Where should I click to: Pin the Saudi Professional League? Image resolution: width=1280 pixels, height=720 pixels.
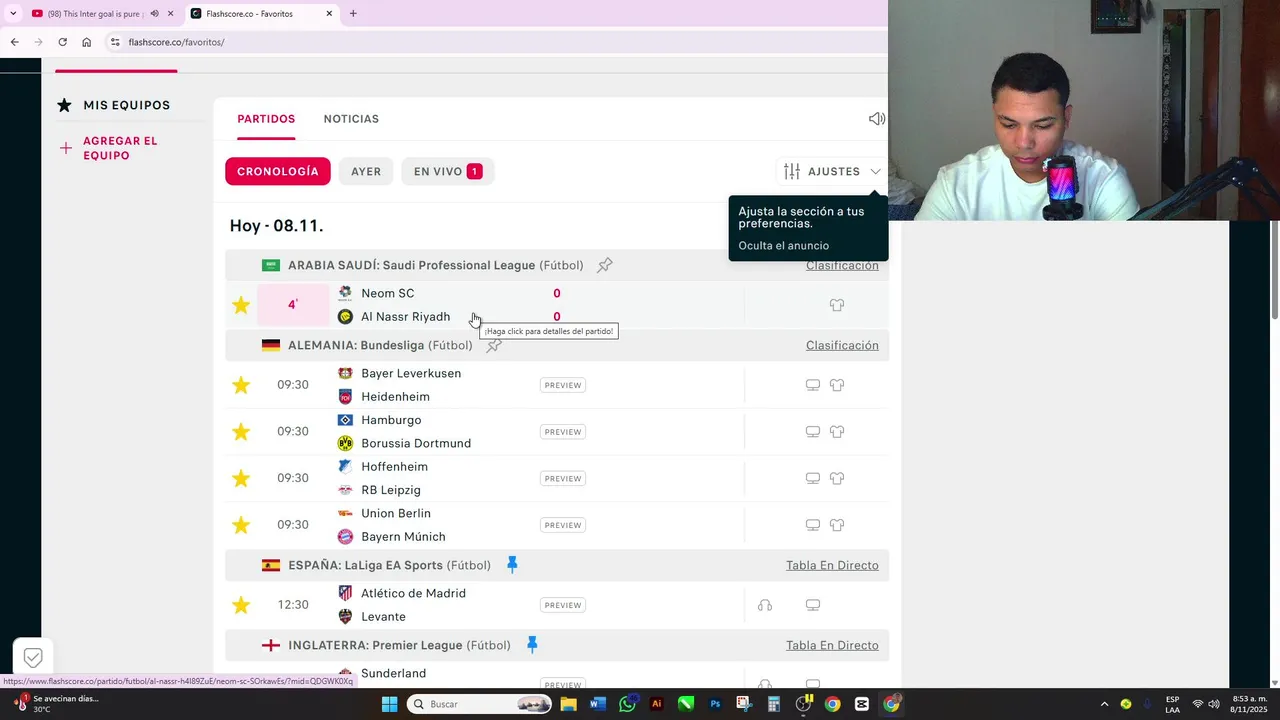click(605, 265)
